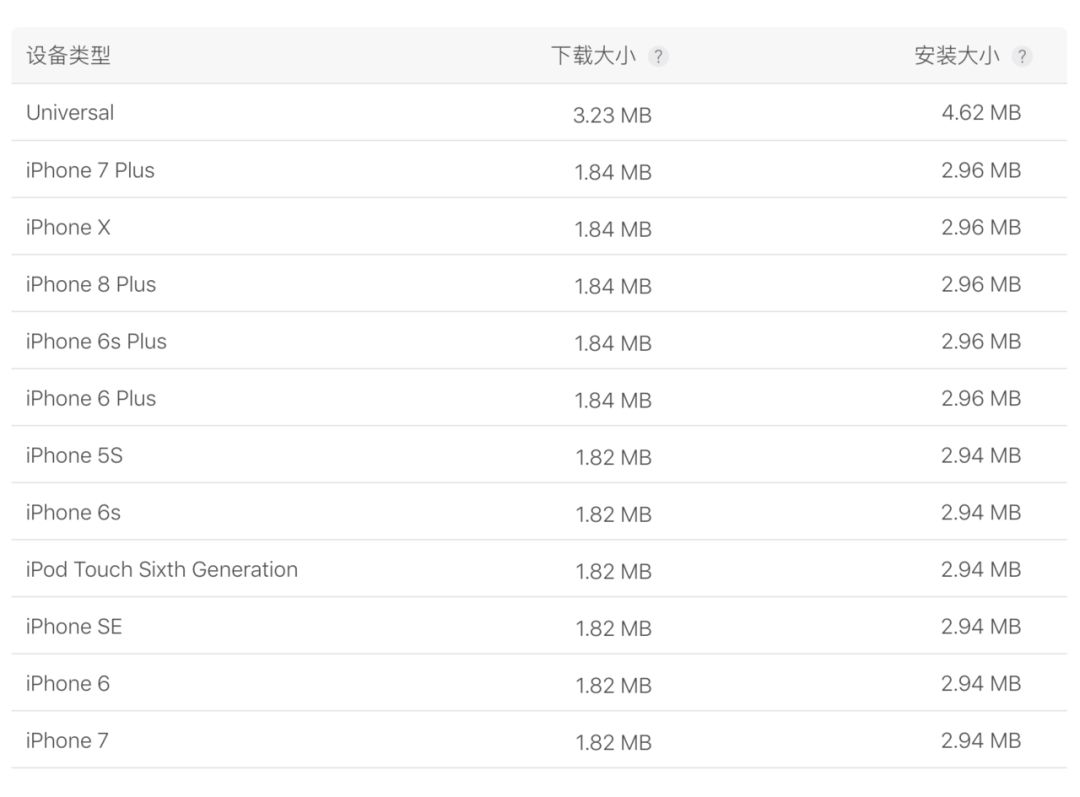This screenshot has width=1080, height=797.
Task: Click the iPhone 8 Plus row
Action: pyautogui.click(x=91, y=284)
